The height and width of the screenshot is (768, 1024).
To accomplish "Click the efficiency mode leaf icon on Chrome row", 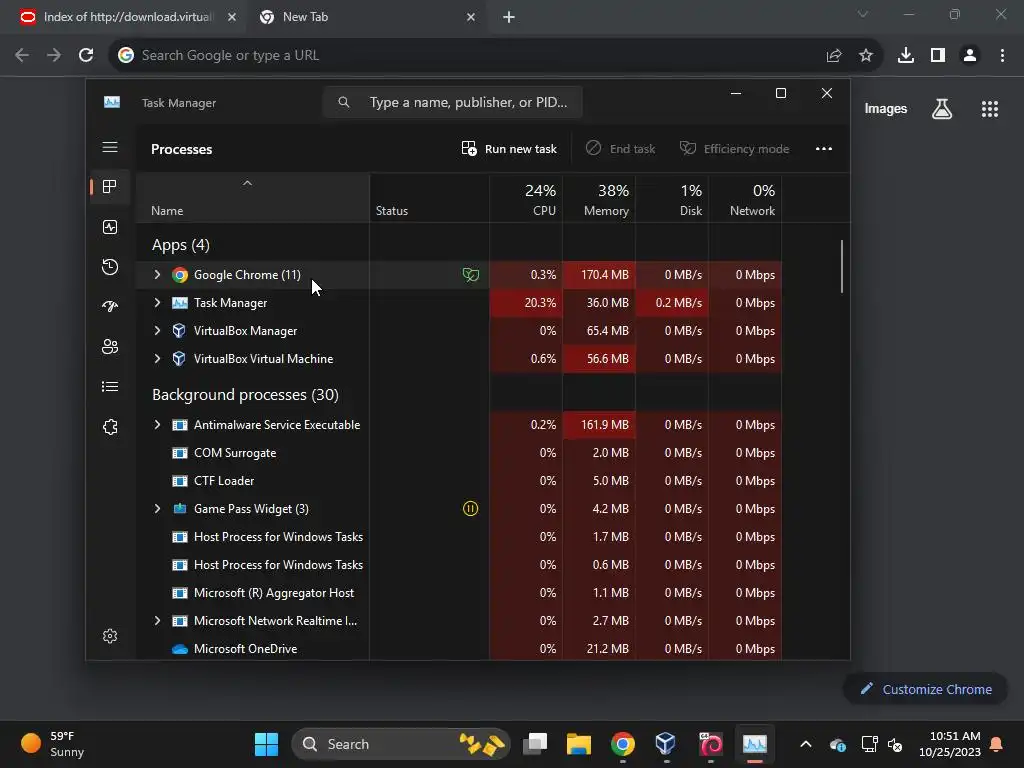I will (470, 275).
